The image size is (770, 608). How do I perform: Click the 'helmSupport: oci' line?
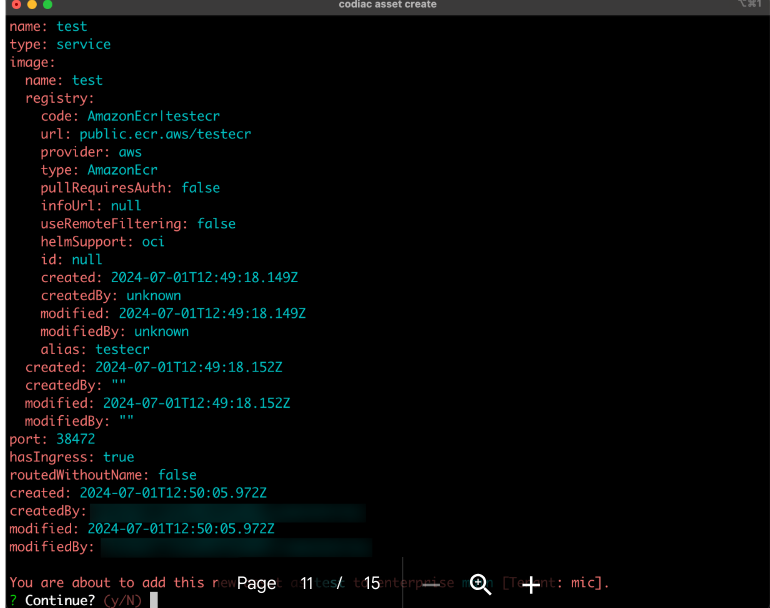tap(102, 242)
